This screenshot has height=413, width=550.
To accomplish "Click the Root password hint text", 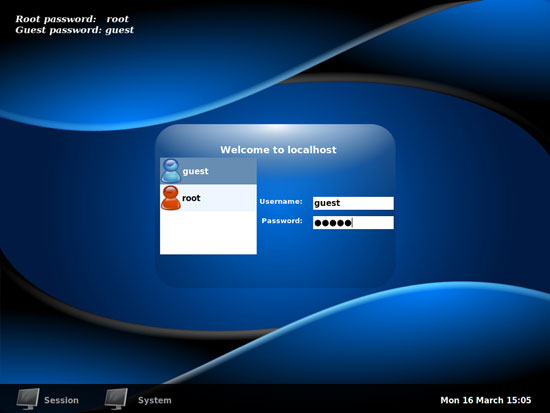I will [x=72, y=19].
